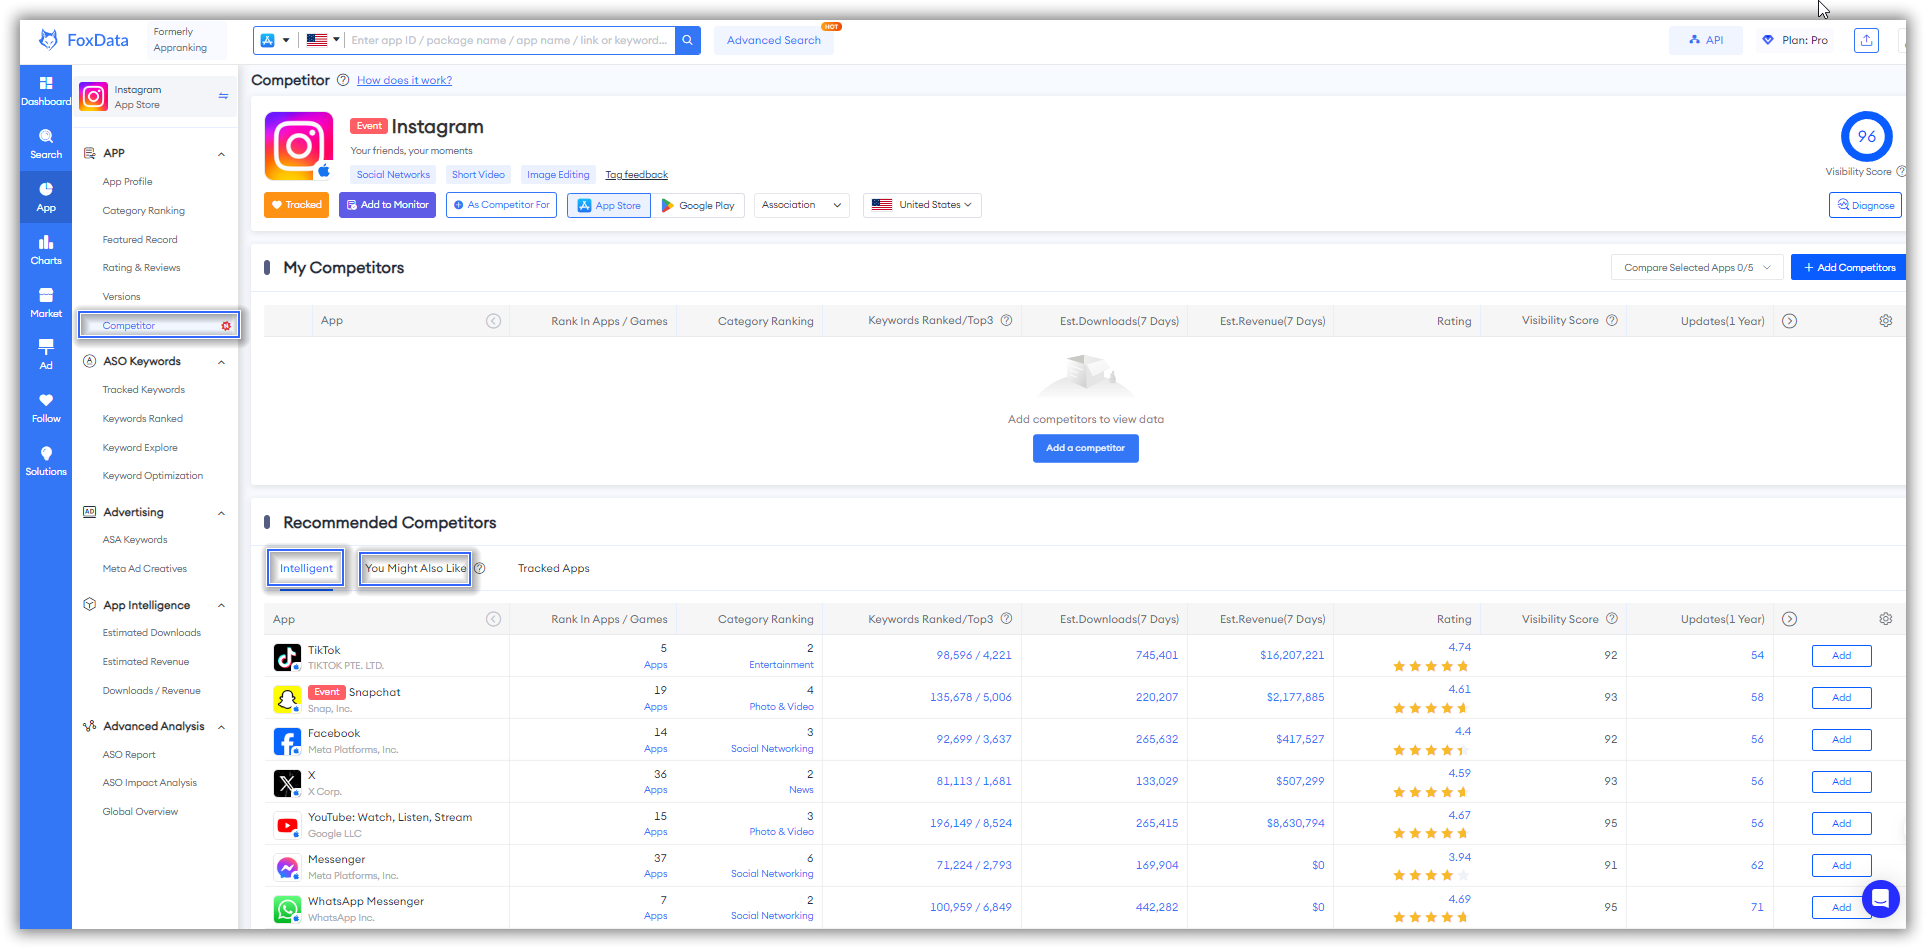Open How does it work link

coord(404,80)
